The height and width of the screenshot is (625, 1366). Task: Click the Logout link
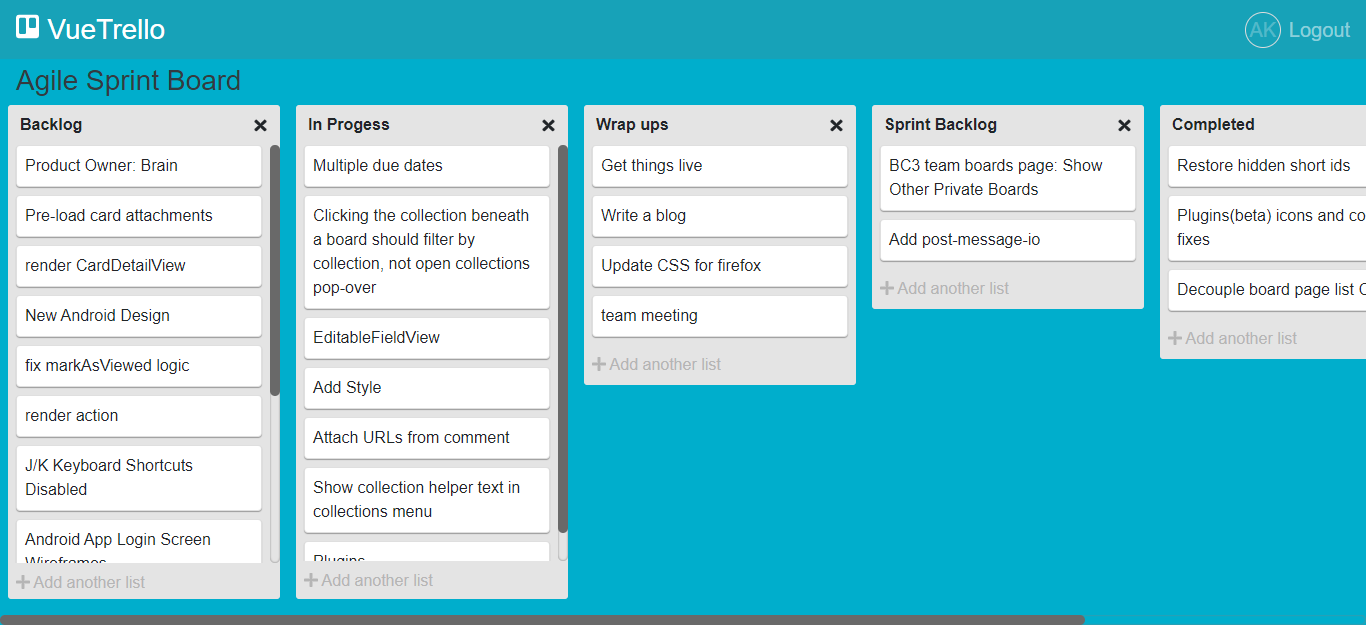coord(1320,30)
